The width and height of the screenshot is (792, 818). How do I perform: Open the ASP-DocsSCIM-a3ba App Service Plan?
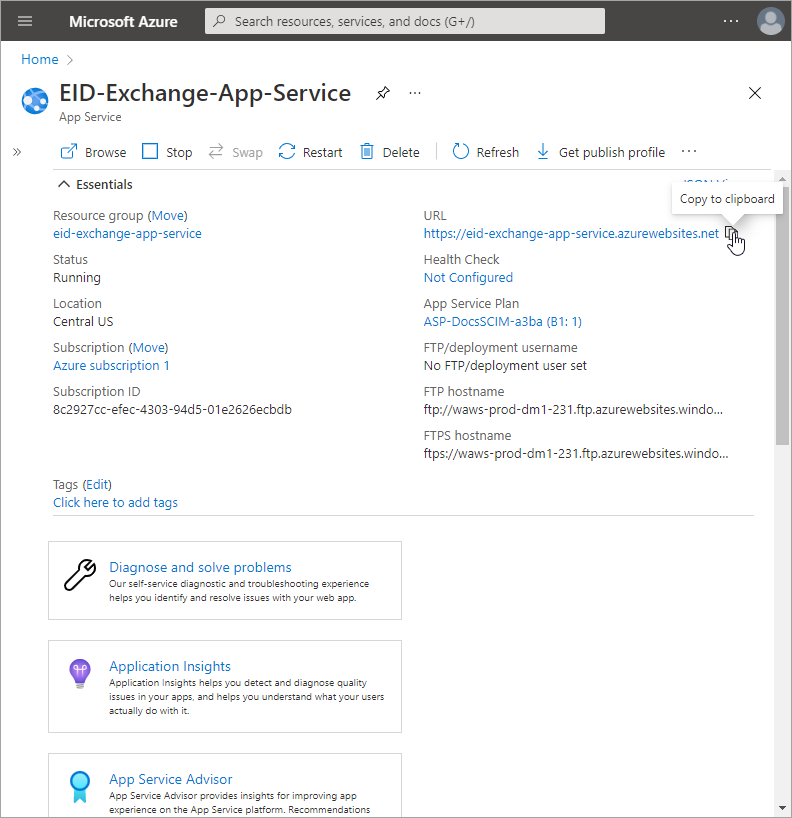[x=502, y=321]
